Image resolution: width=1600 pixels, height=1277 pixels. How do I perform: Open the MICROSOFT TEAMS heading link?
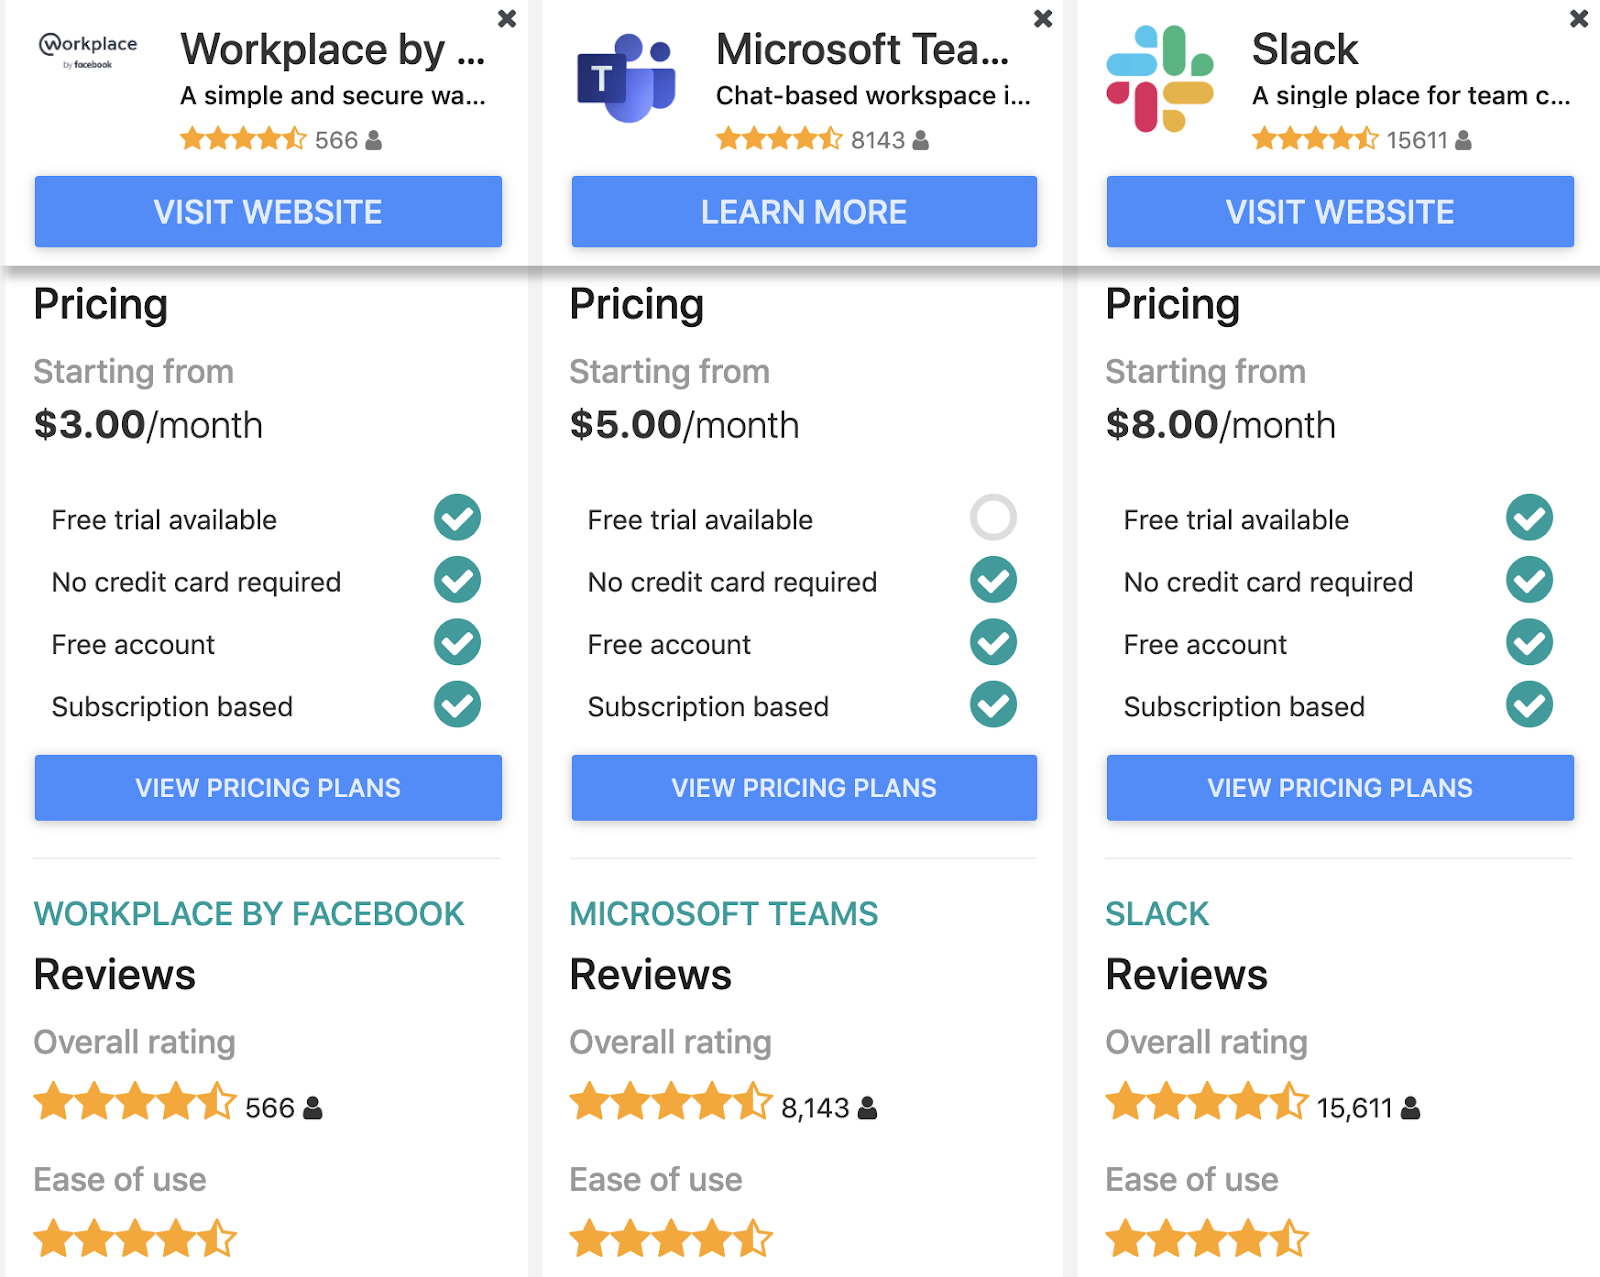point(724,914)
